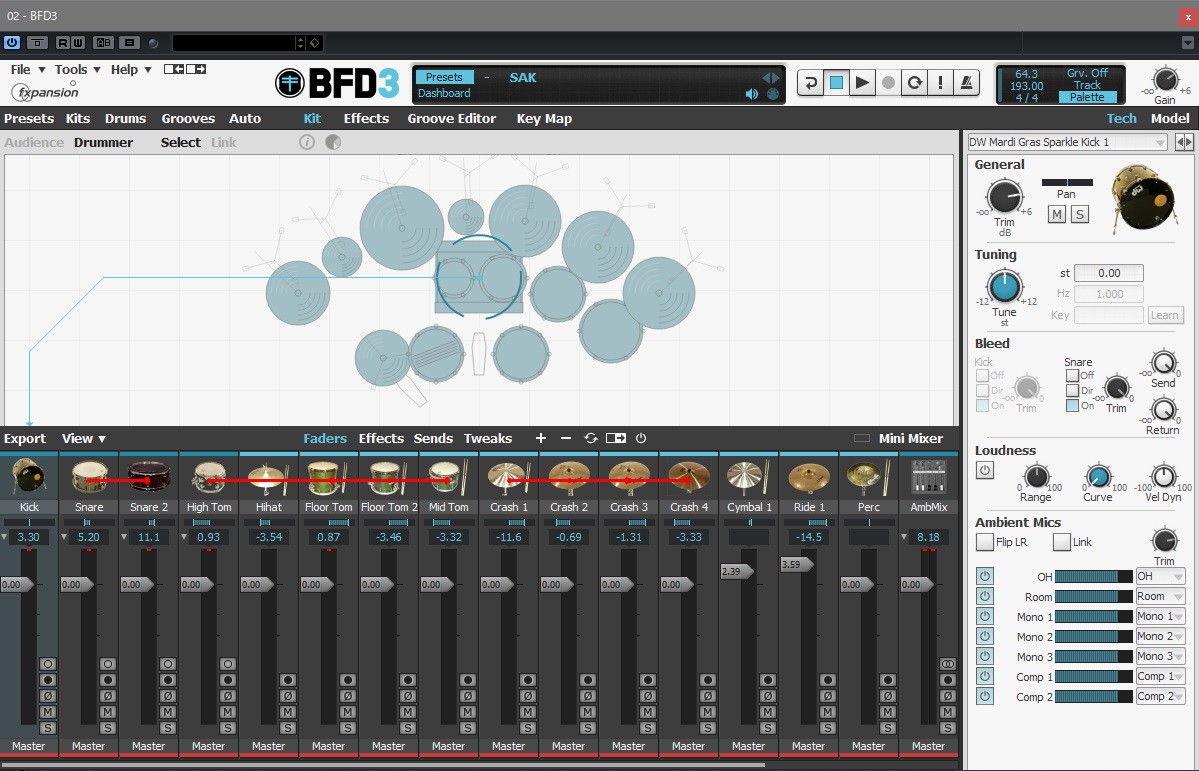Select the Ride 1 cymbal icon
Image resolution: width=1199 pixels, height=771 pixels.
808,477
